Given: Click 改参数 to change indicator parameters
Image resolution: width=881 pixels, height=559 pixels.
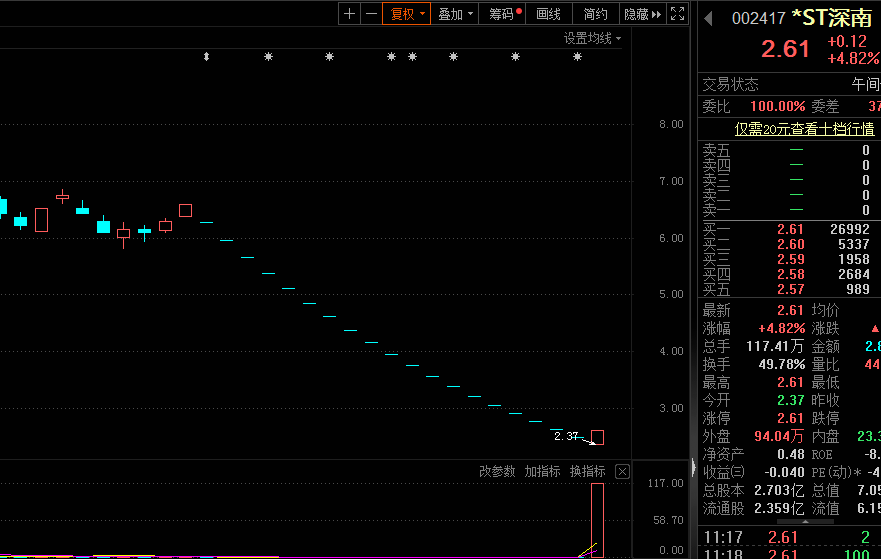Looking at the screenshot, I should pos(497,471).
